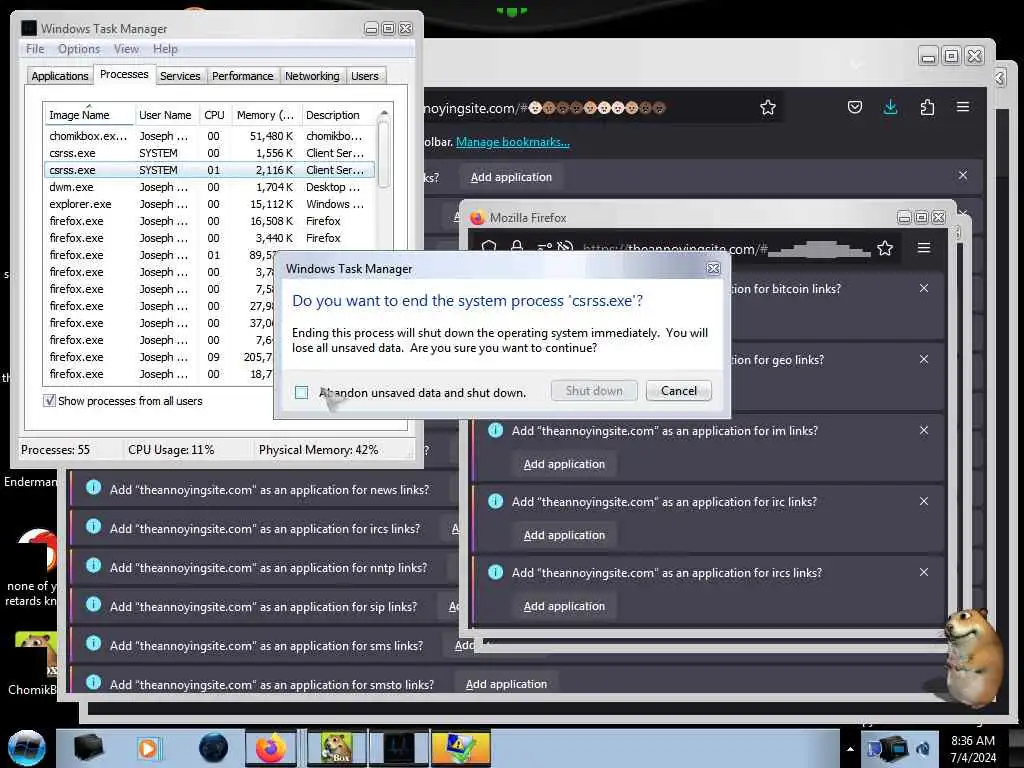Dismiss the geo links notification

coord(923,359)
